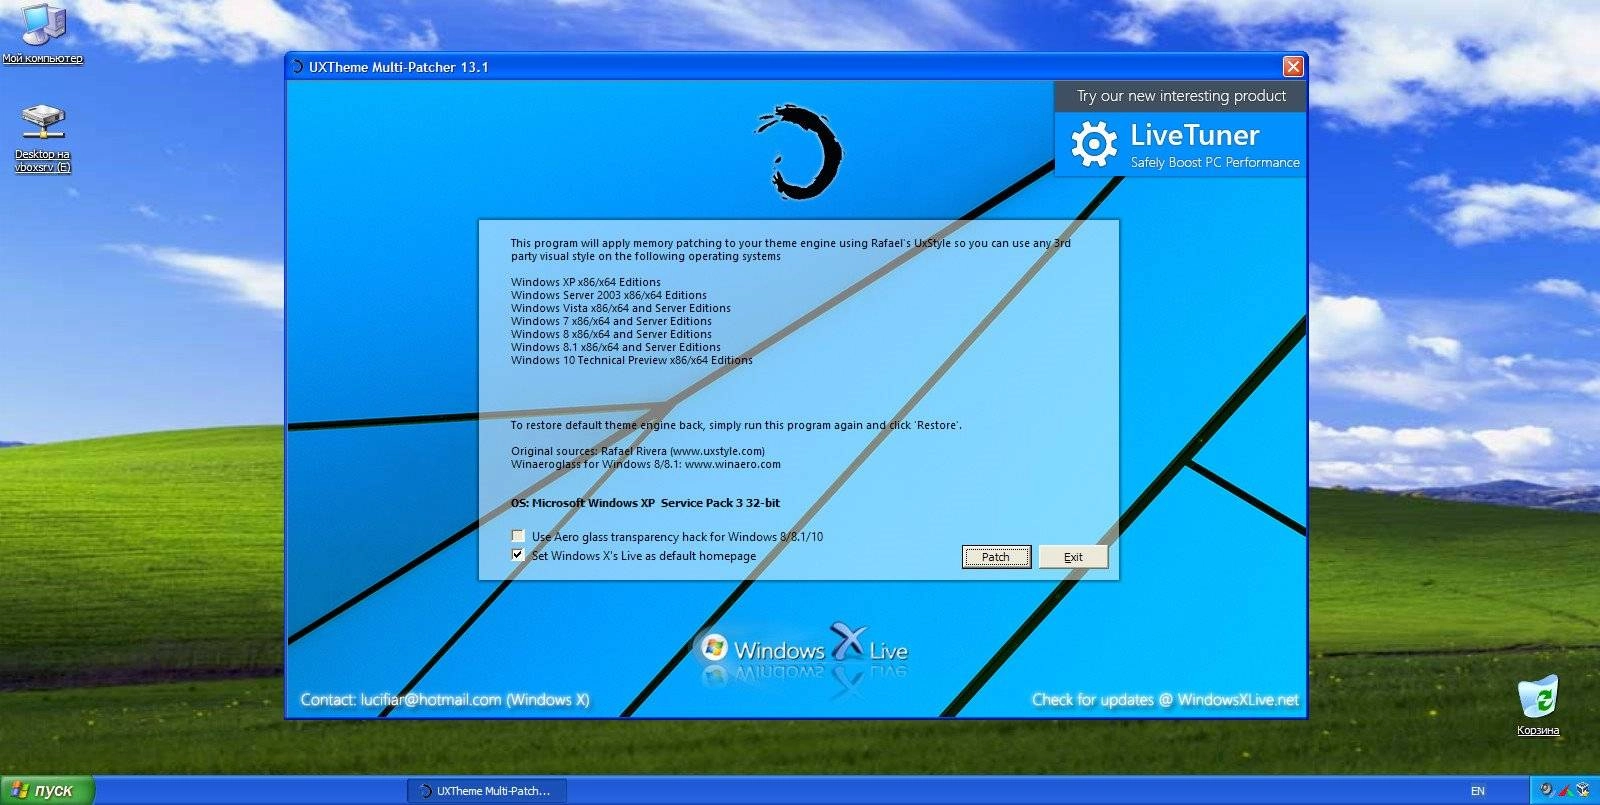Select the UXTheme Multi-Patch taskbar button
Screen dimensions: 1600x805
[487, 790]
